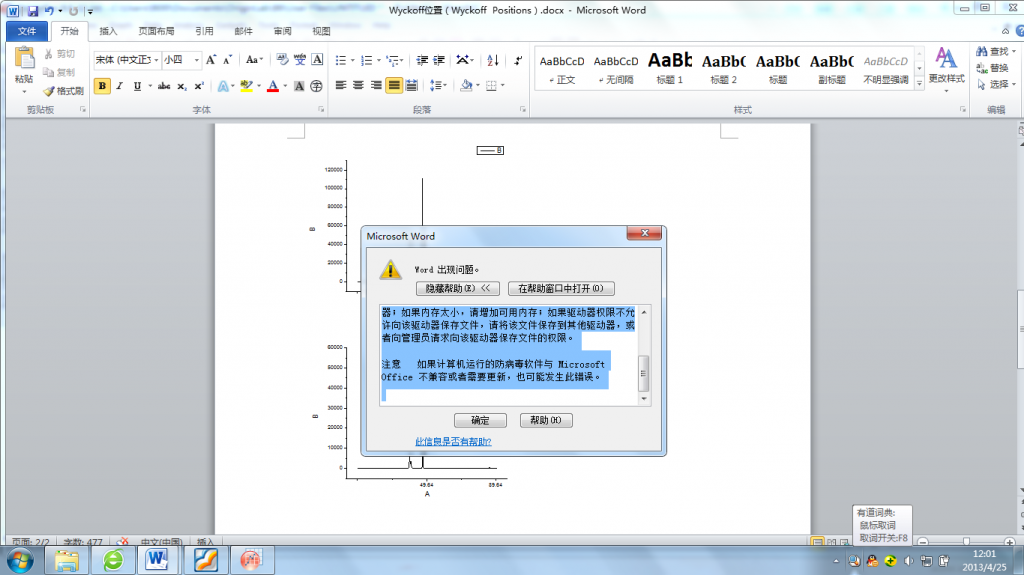Image resolution: width=1024 pixels, height=575 pixels.
Task: Toggle Show paragraph marks
Action: pyautogui.click(x=518, y=60)
